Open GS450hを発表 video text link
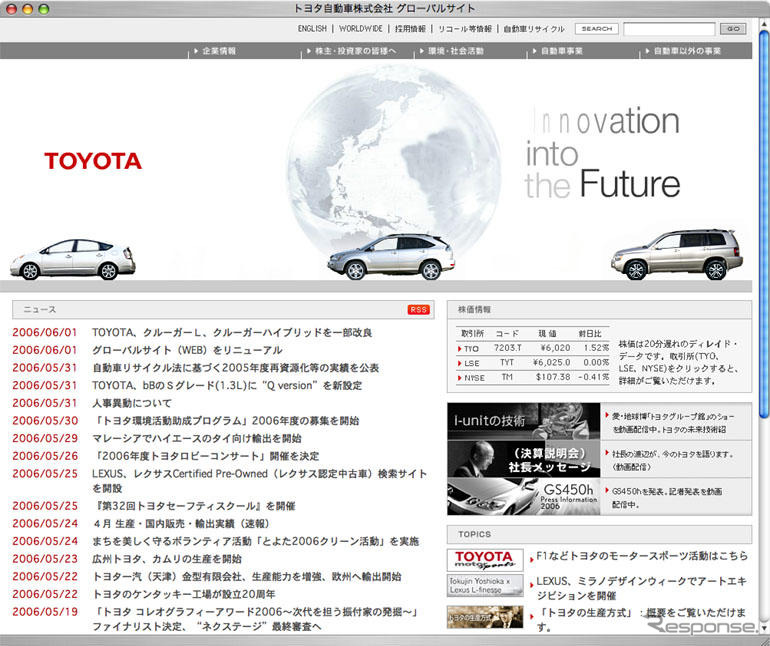Image resolution: width=770 pixels, height=646 pixels. (667, 498)
